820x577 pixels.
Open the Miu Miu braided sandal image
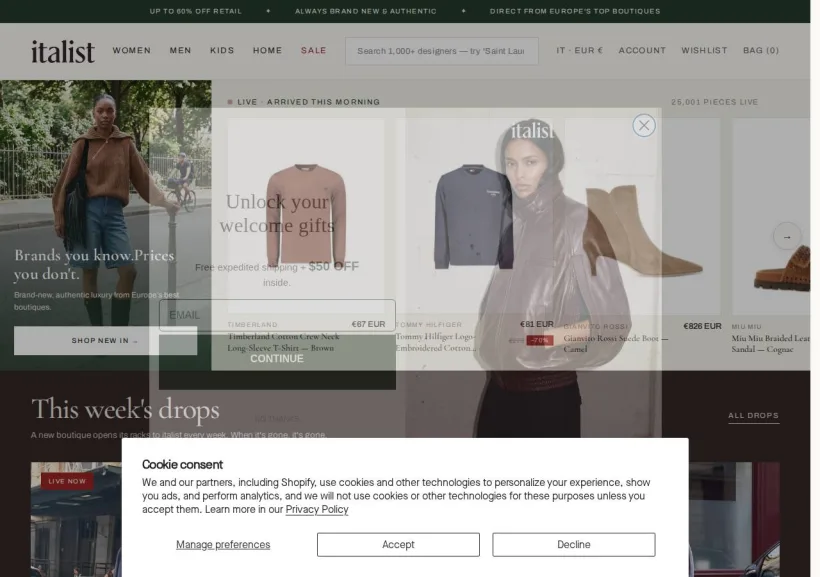point(771,216)
